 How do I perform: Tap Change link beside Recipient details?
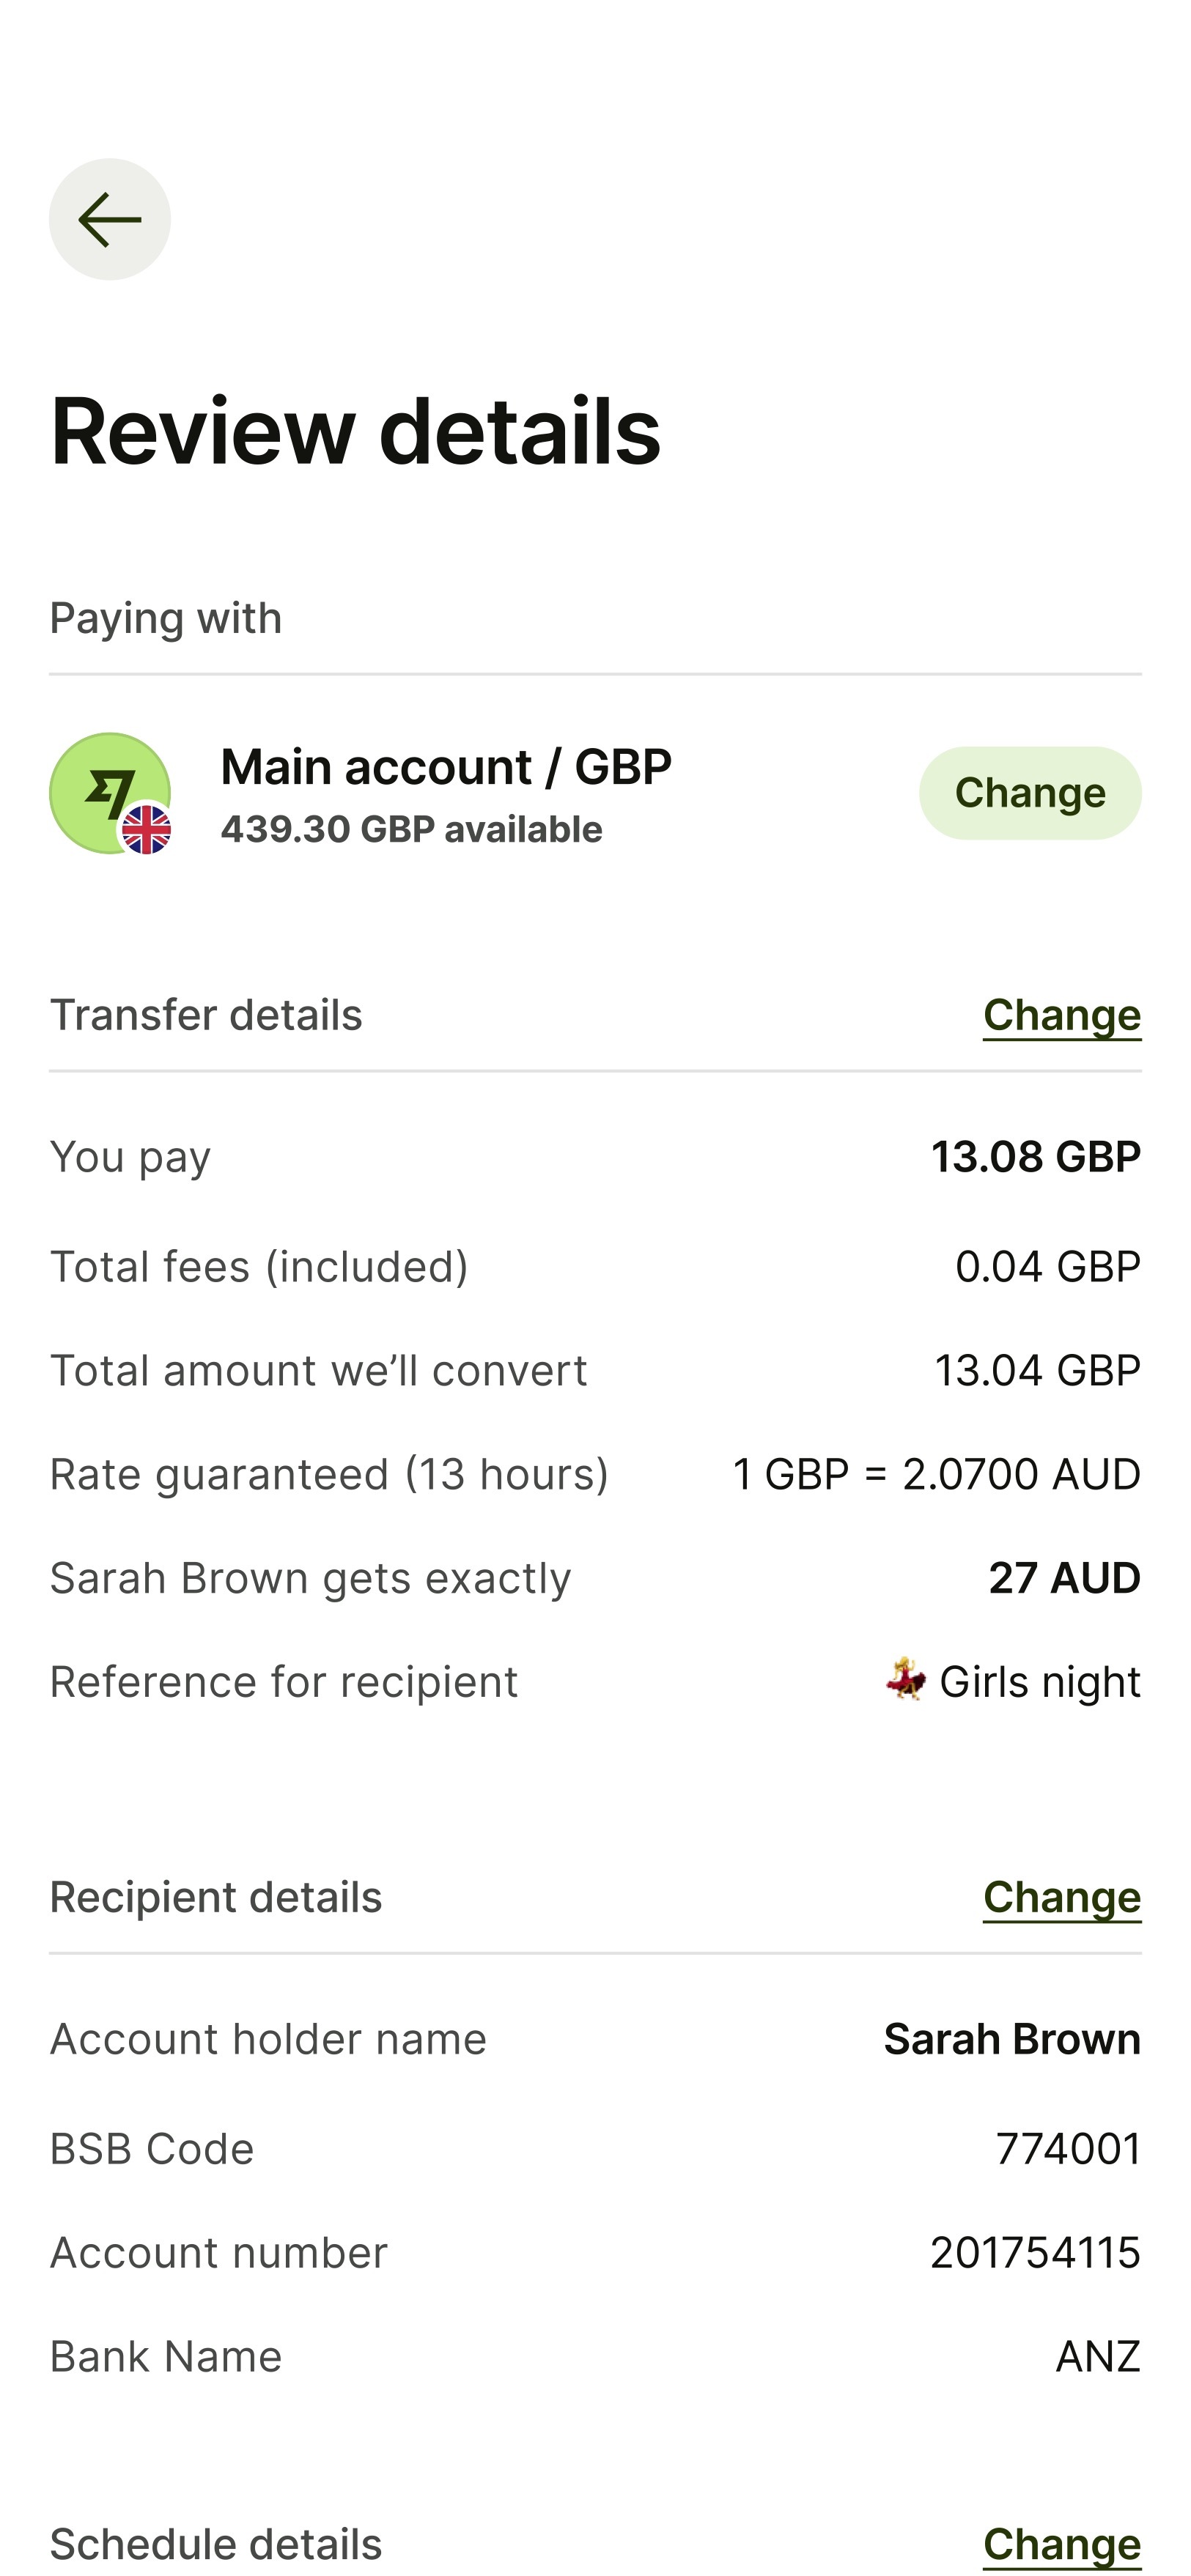pyautogui.click(x=1061, y=1897)
